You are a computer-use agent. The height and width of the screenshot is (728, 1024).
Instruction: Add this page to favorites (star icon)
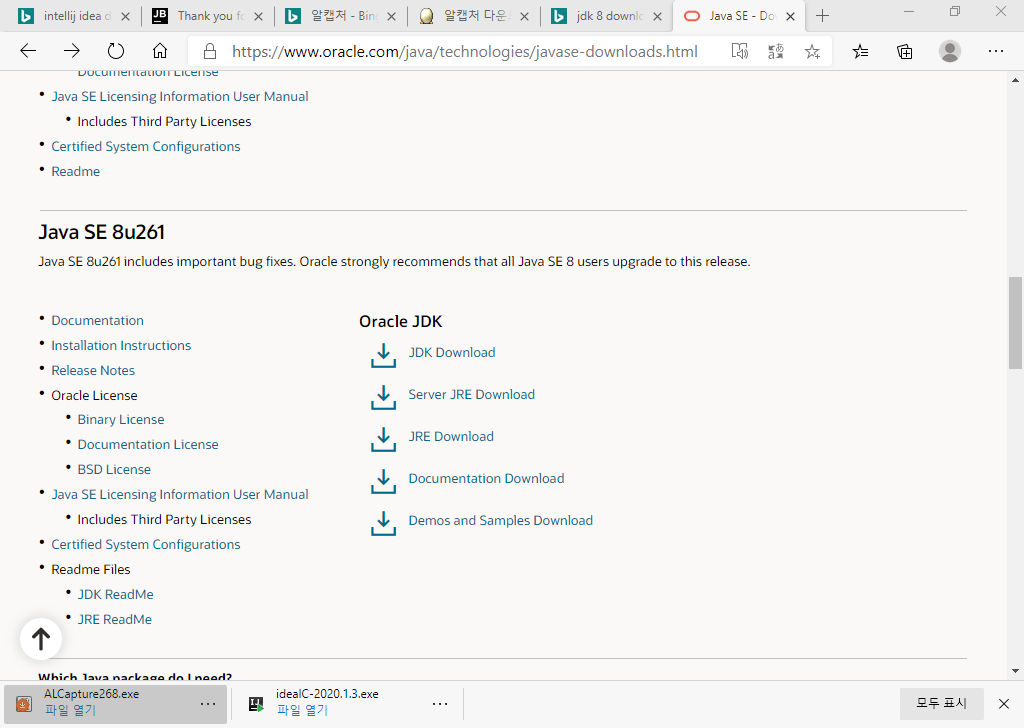[x=812, y=52]
